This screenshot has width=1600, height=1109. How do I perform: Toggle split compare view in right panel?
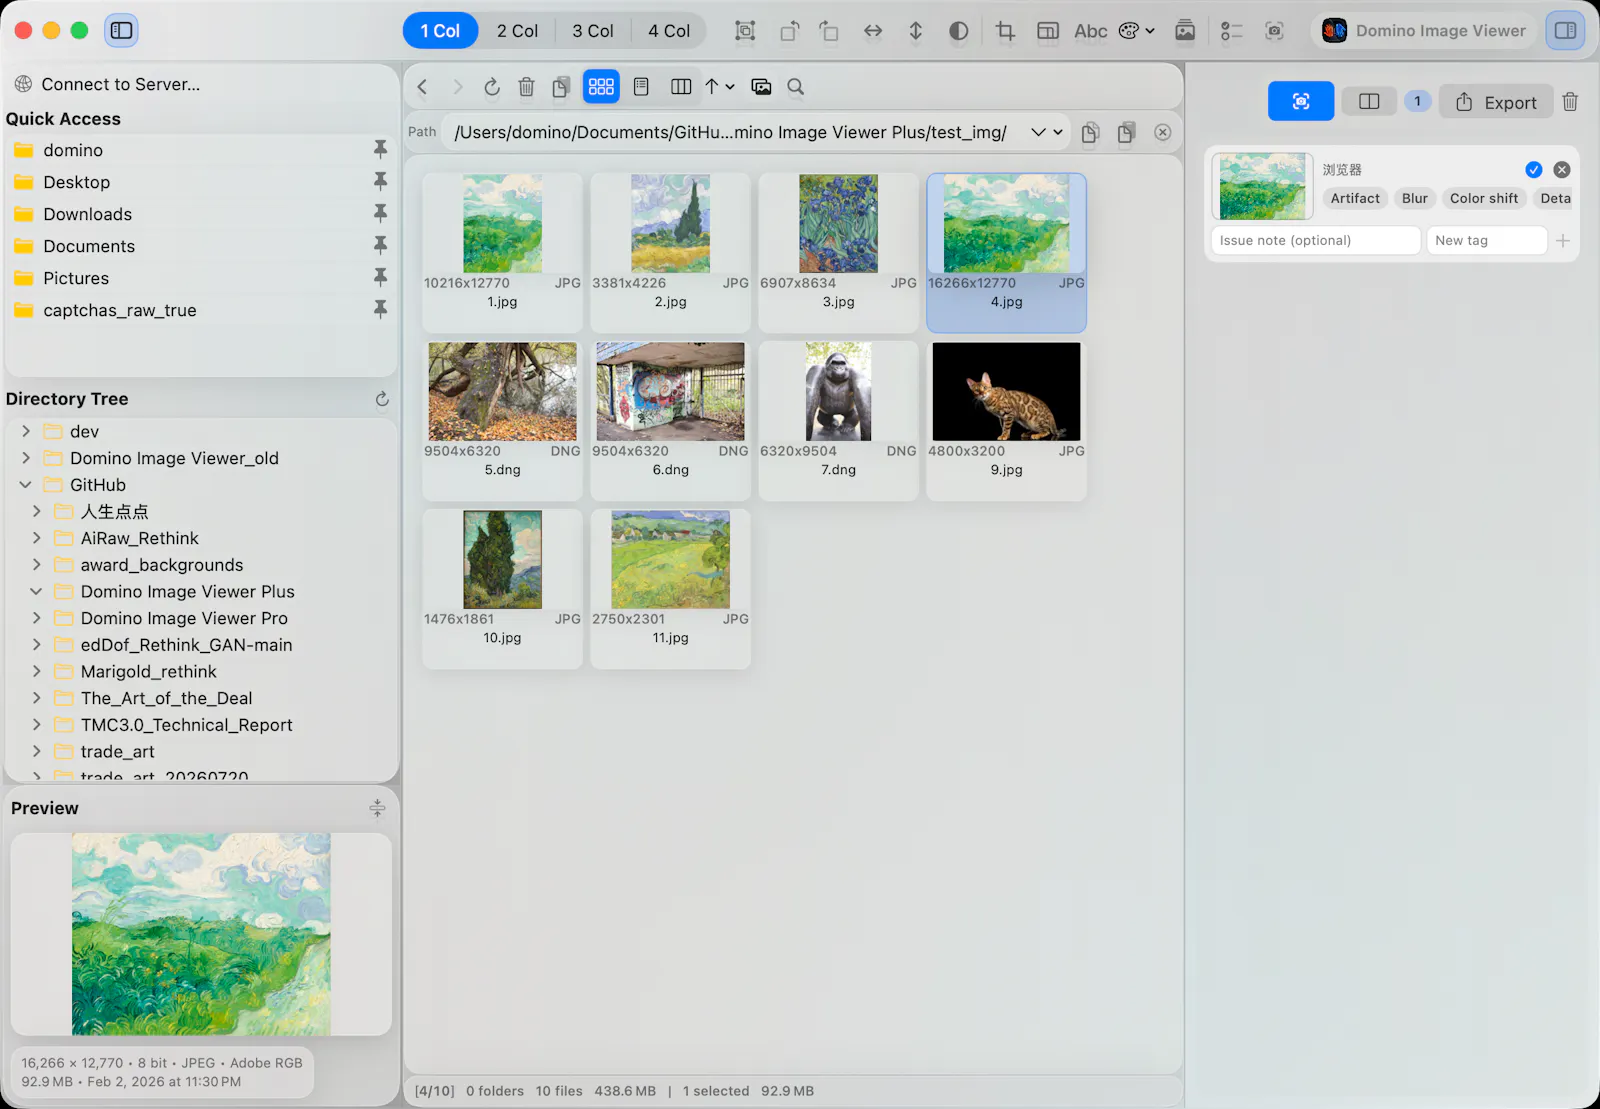pyautogui.click(x=1369, y=101)
